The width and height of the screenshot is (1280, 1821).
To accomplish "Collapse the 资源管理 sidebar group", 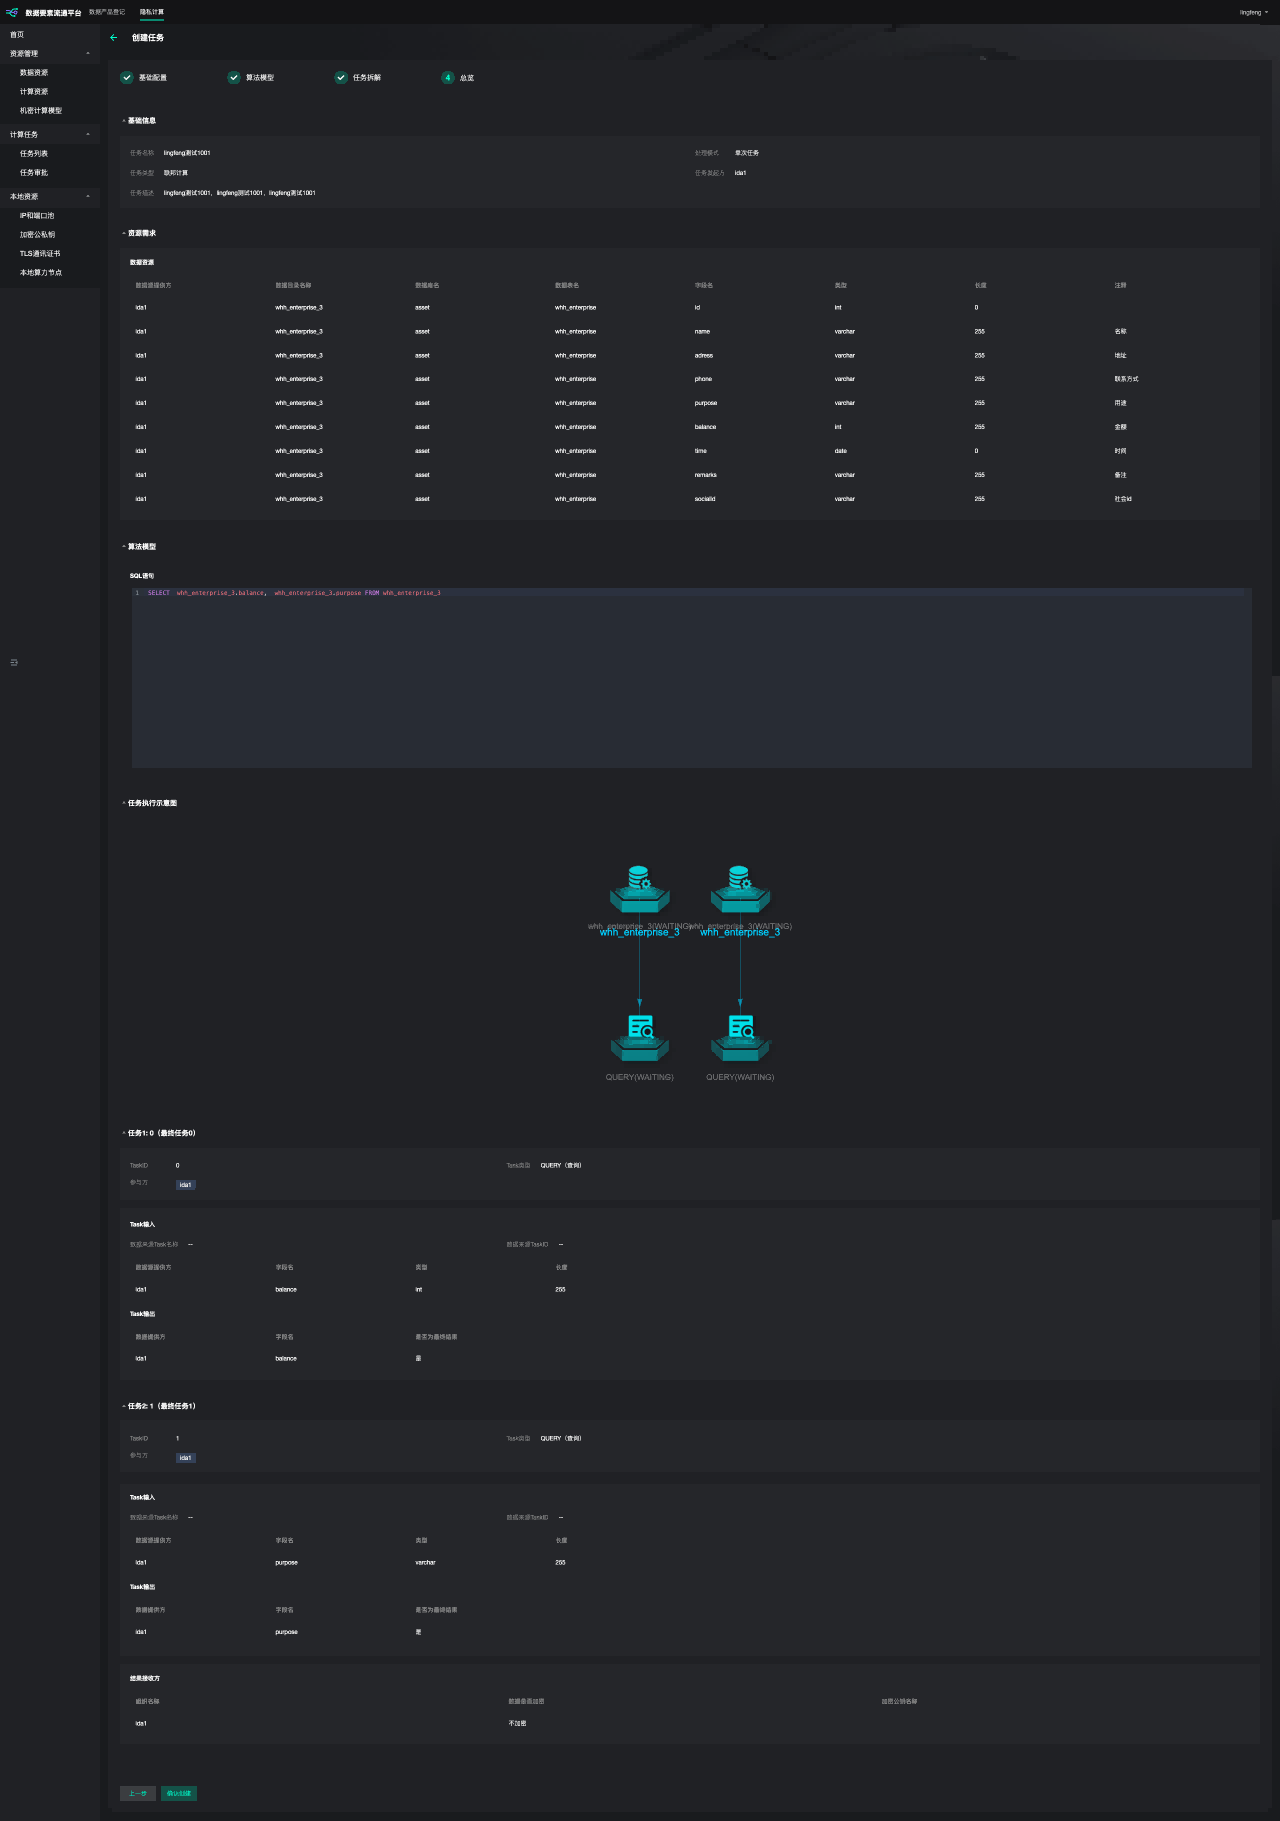I will [x=88, y=54].
